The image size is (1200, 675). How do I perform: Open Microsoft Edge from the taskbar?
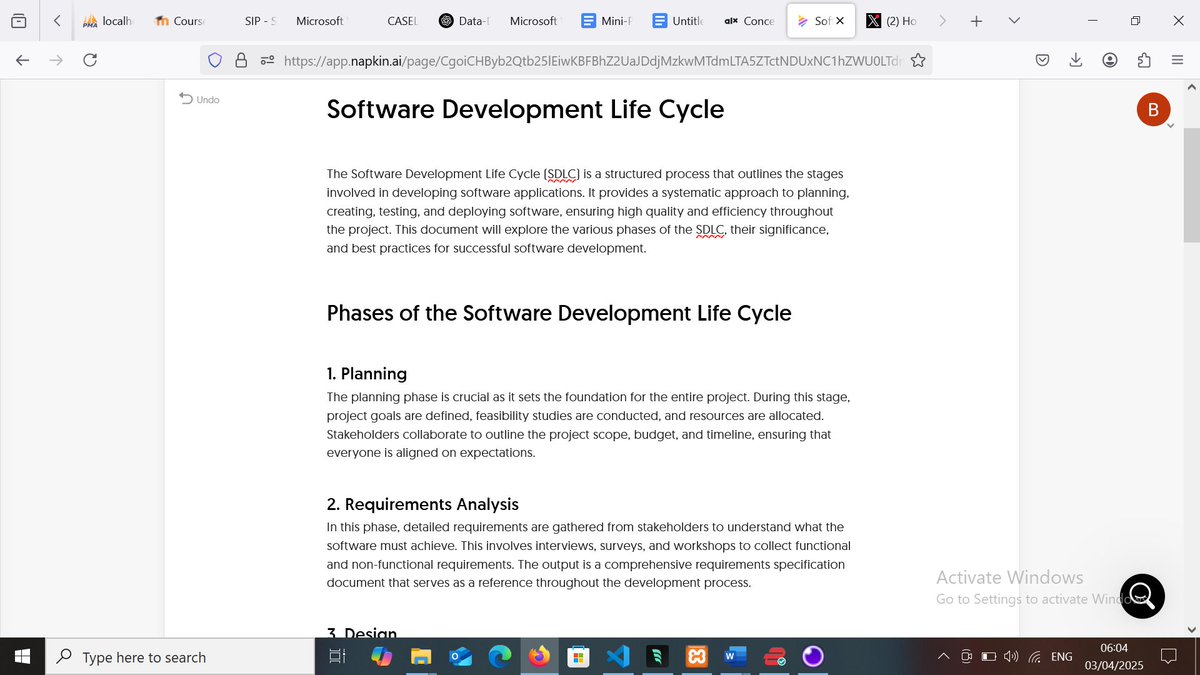(500, 657)
